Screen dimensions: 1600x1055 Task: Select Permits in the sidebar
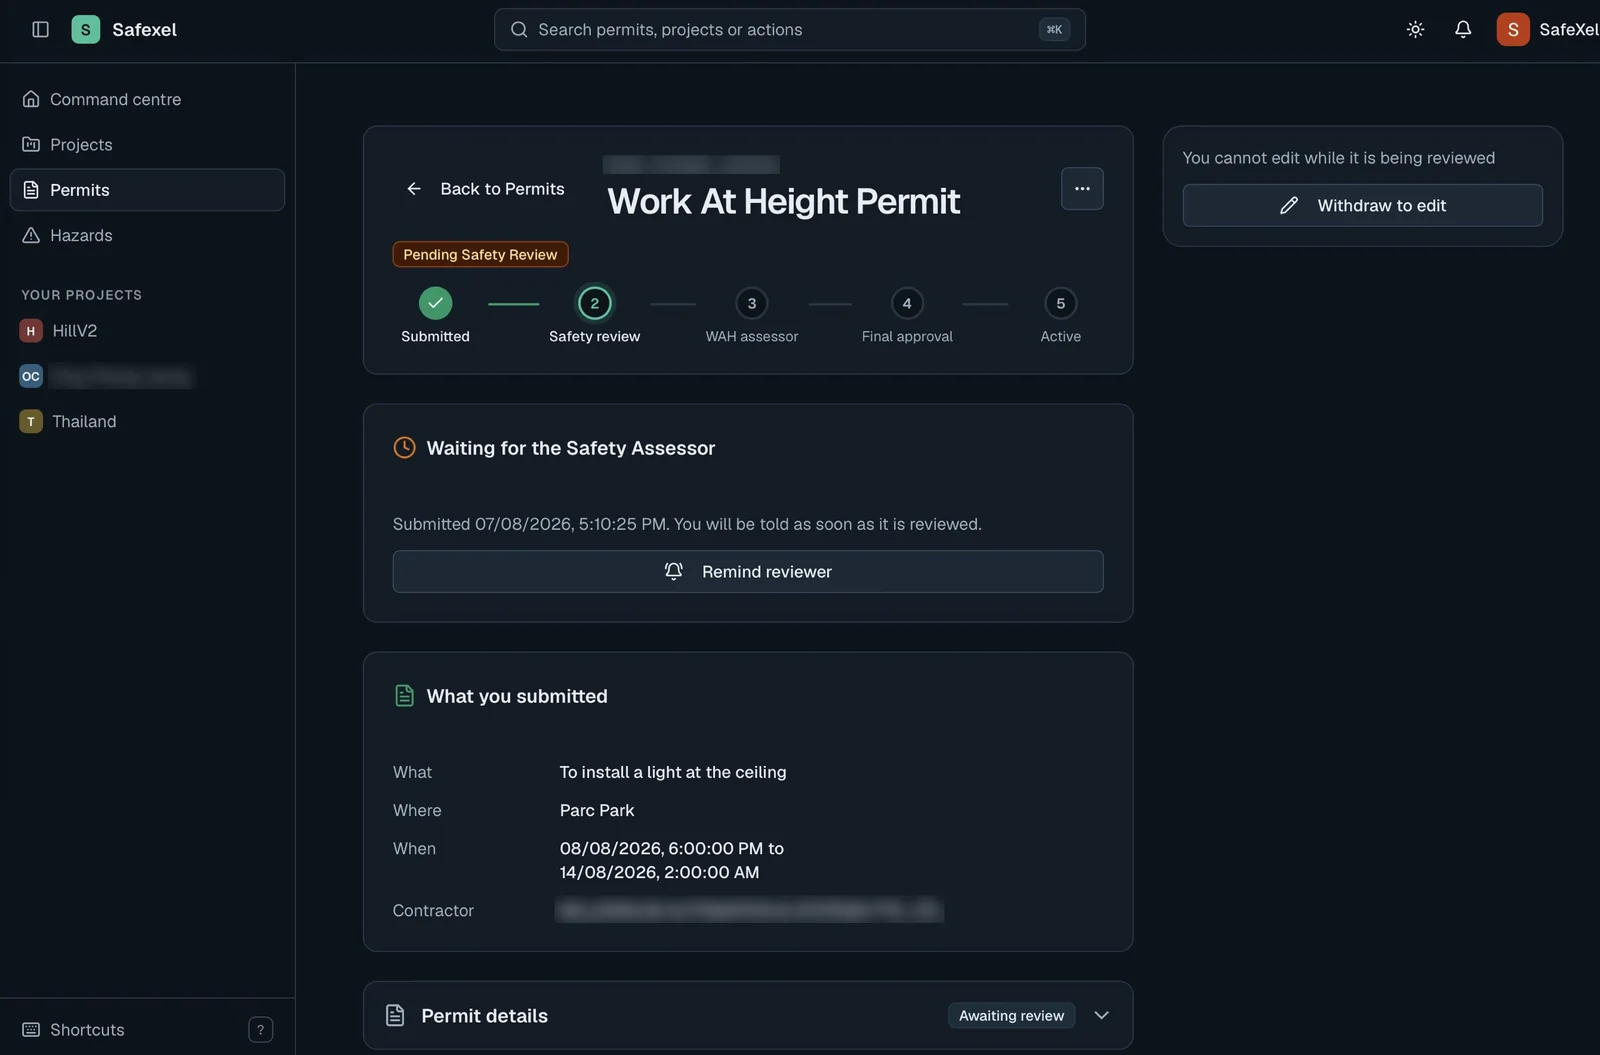tap(147, 189)
